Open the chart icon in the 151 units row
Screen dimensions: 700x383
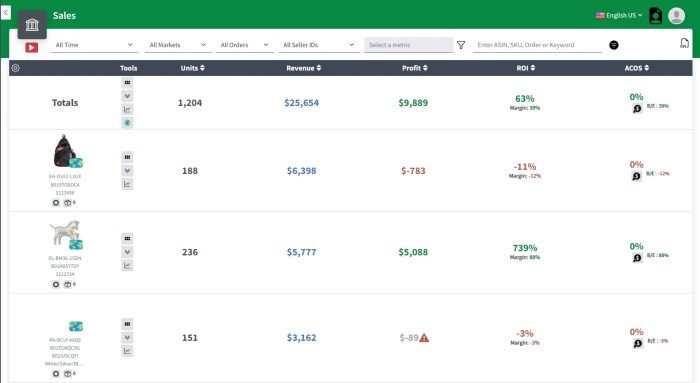click(127, 351)
